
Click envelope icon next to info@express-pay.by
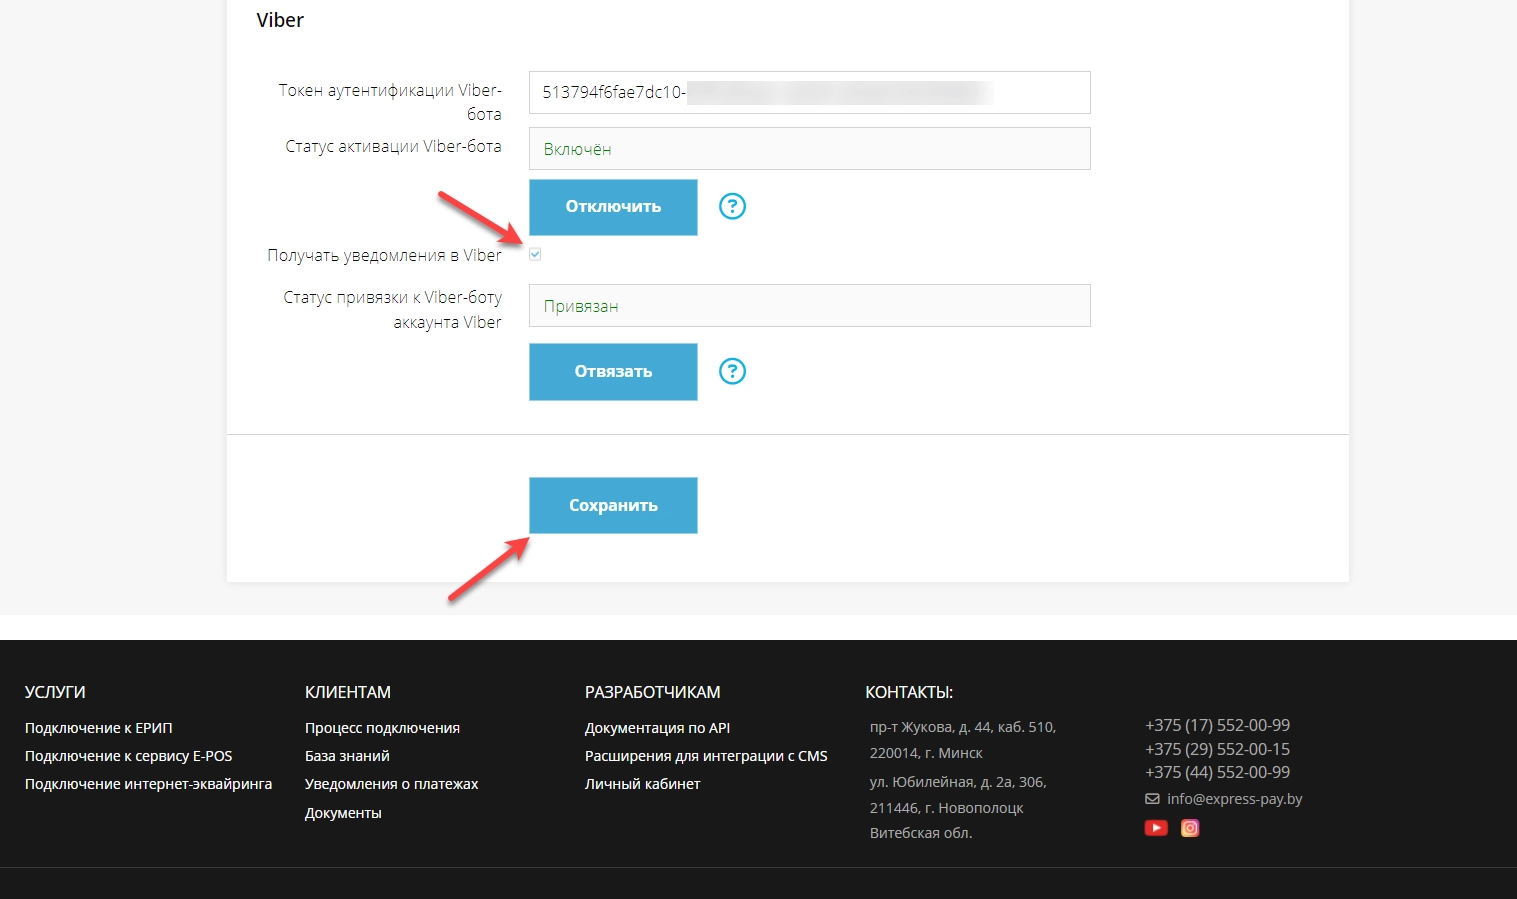(1152, 799)
